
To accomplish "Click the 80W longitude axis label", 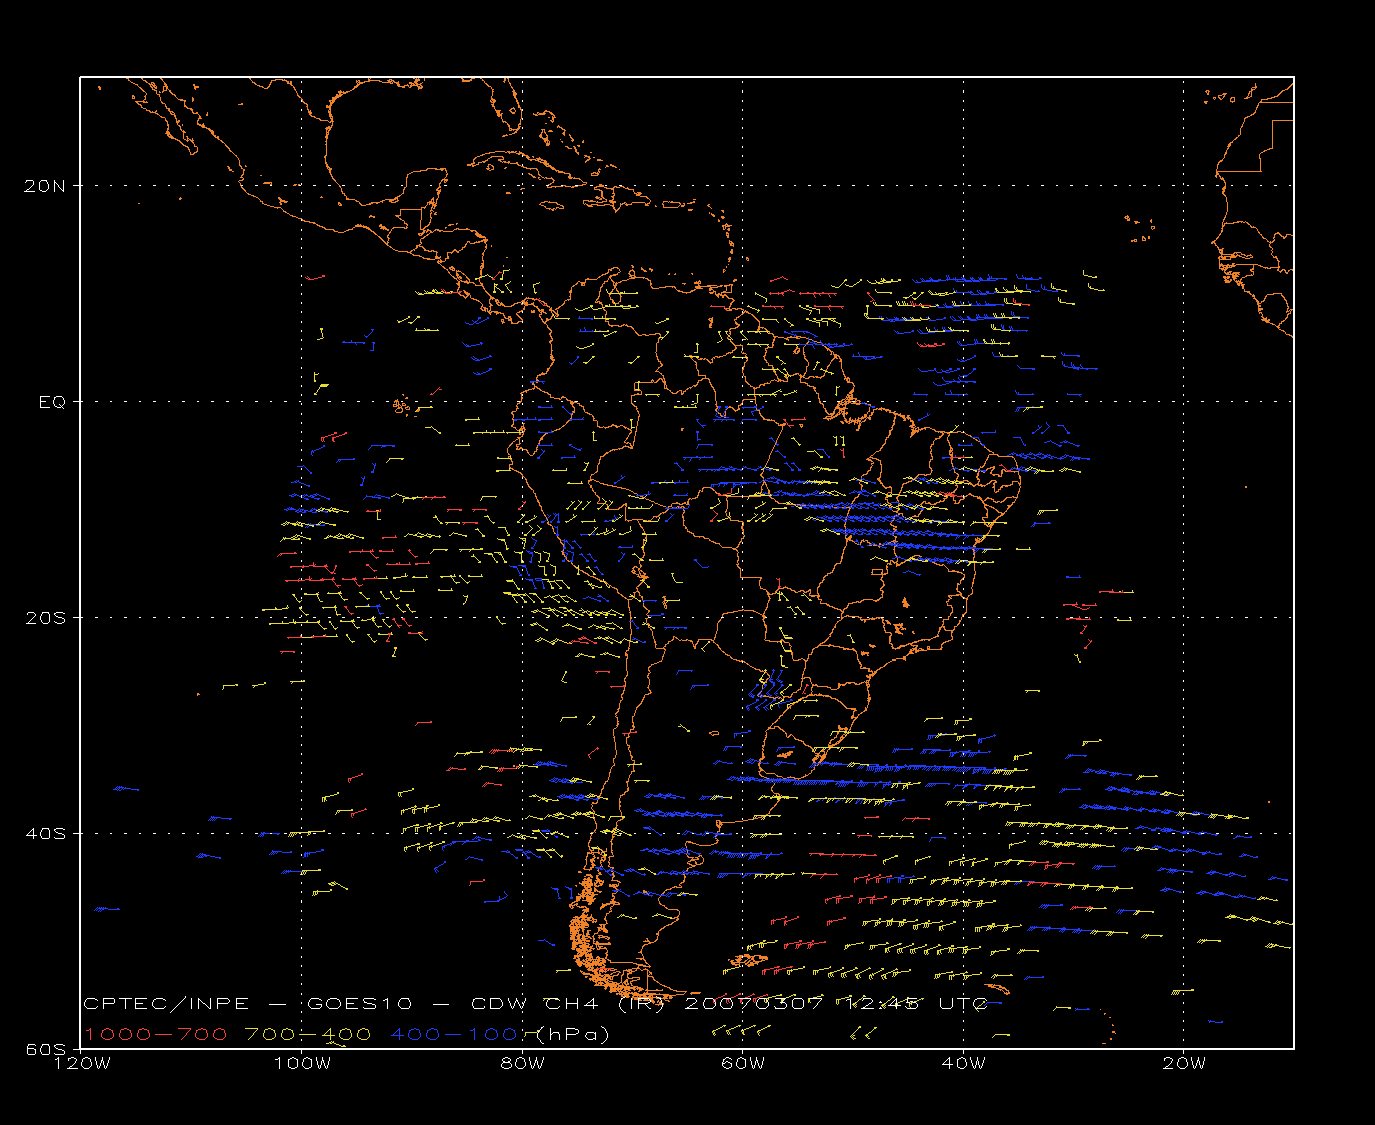I will point(522,1063).
